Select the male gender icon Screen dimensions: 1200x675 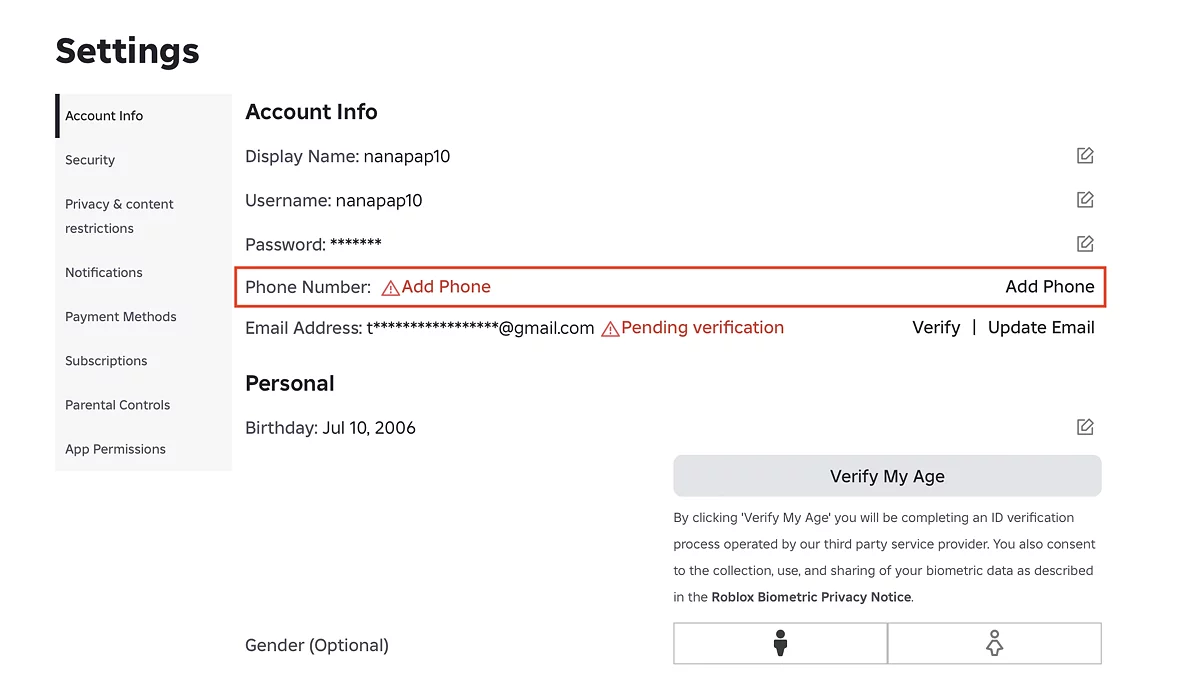coord(781,644)
